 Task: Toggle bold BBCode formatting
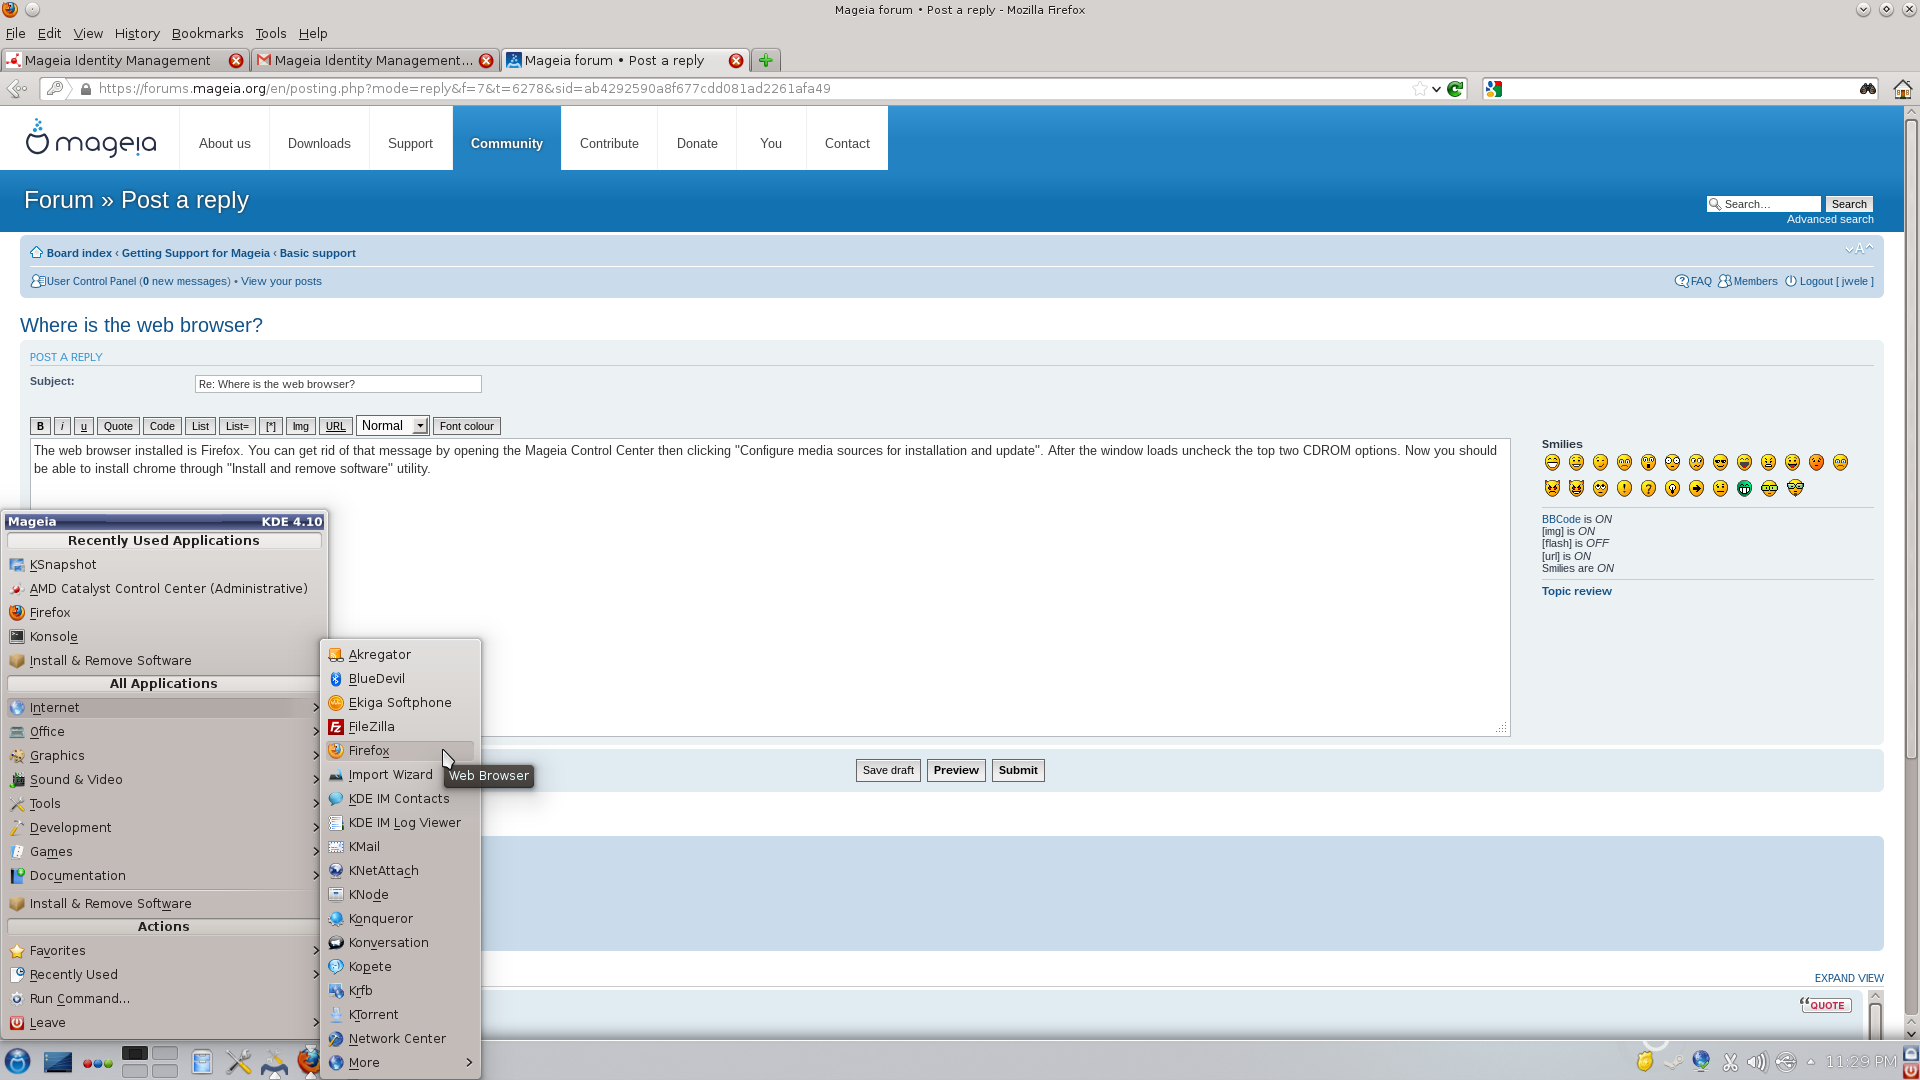click(40, 426)
